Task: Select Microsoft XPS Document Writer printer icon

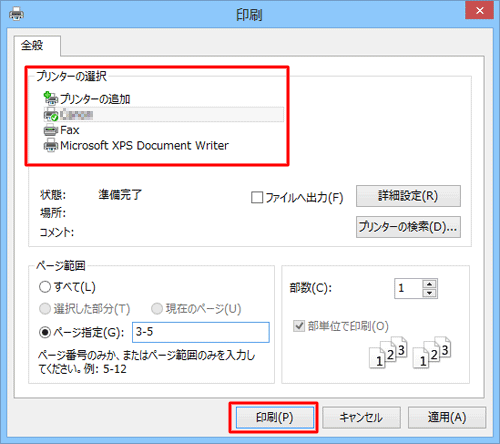Action: (51, 146)
